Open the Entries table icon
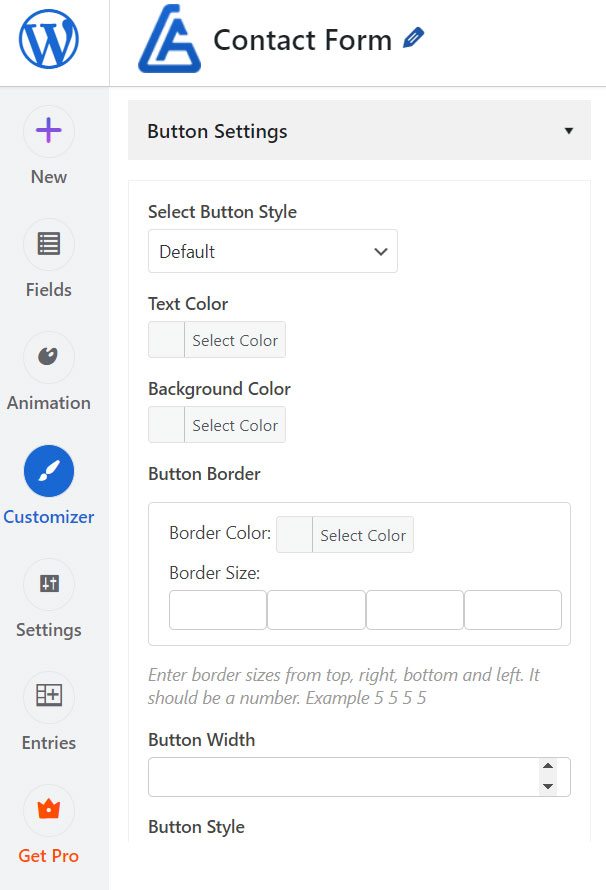The image size is (606, 890). coord(48,697)
